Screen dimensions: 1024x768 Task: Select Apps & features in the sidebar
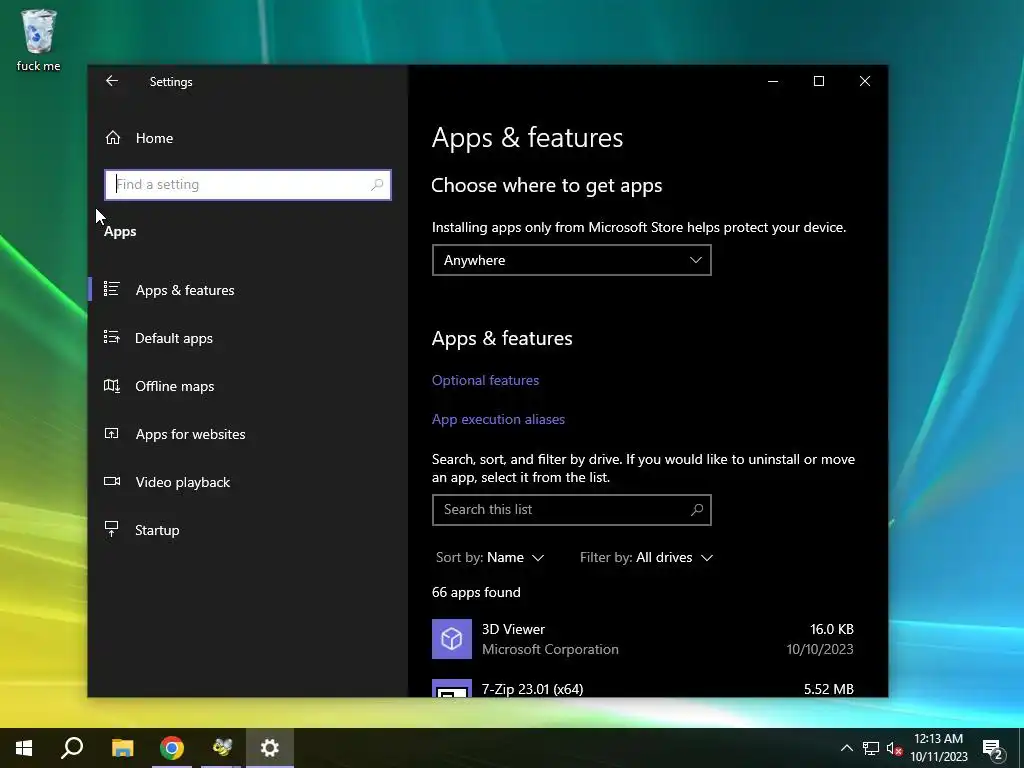[x=248, y=289]
